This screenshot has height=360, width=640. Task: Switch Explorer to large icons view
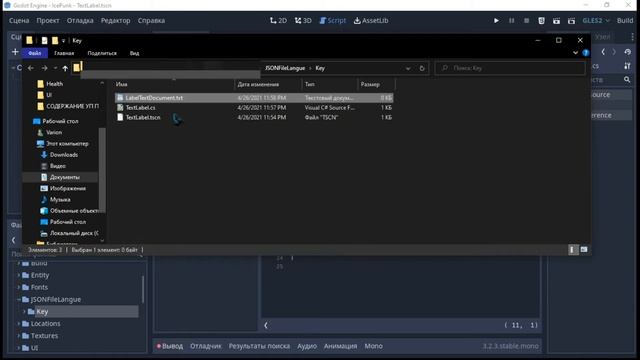click(584, 249)
